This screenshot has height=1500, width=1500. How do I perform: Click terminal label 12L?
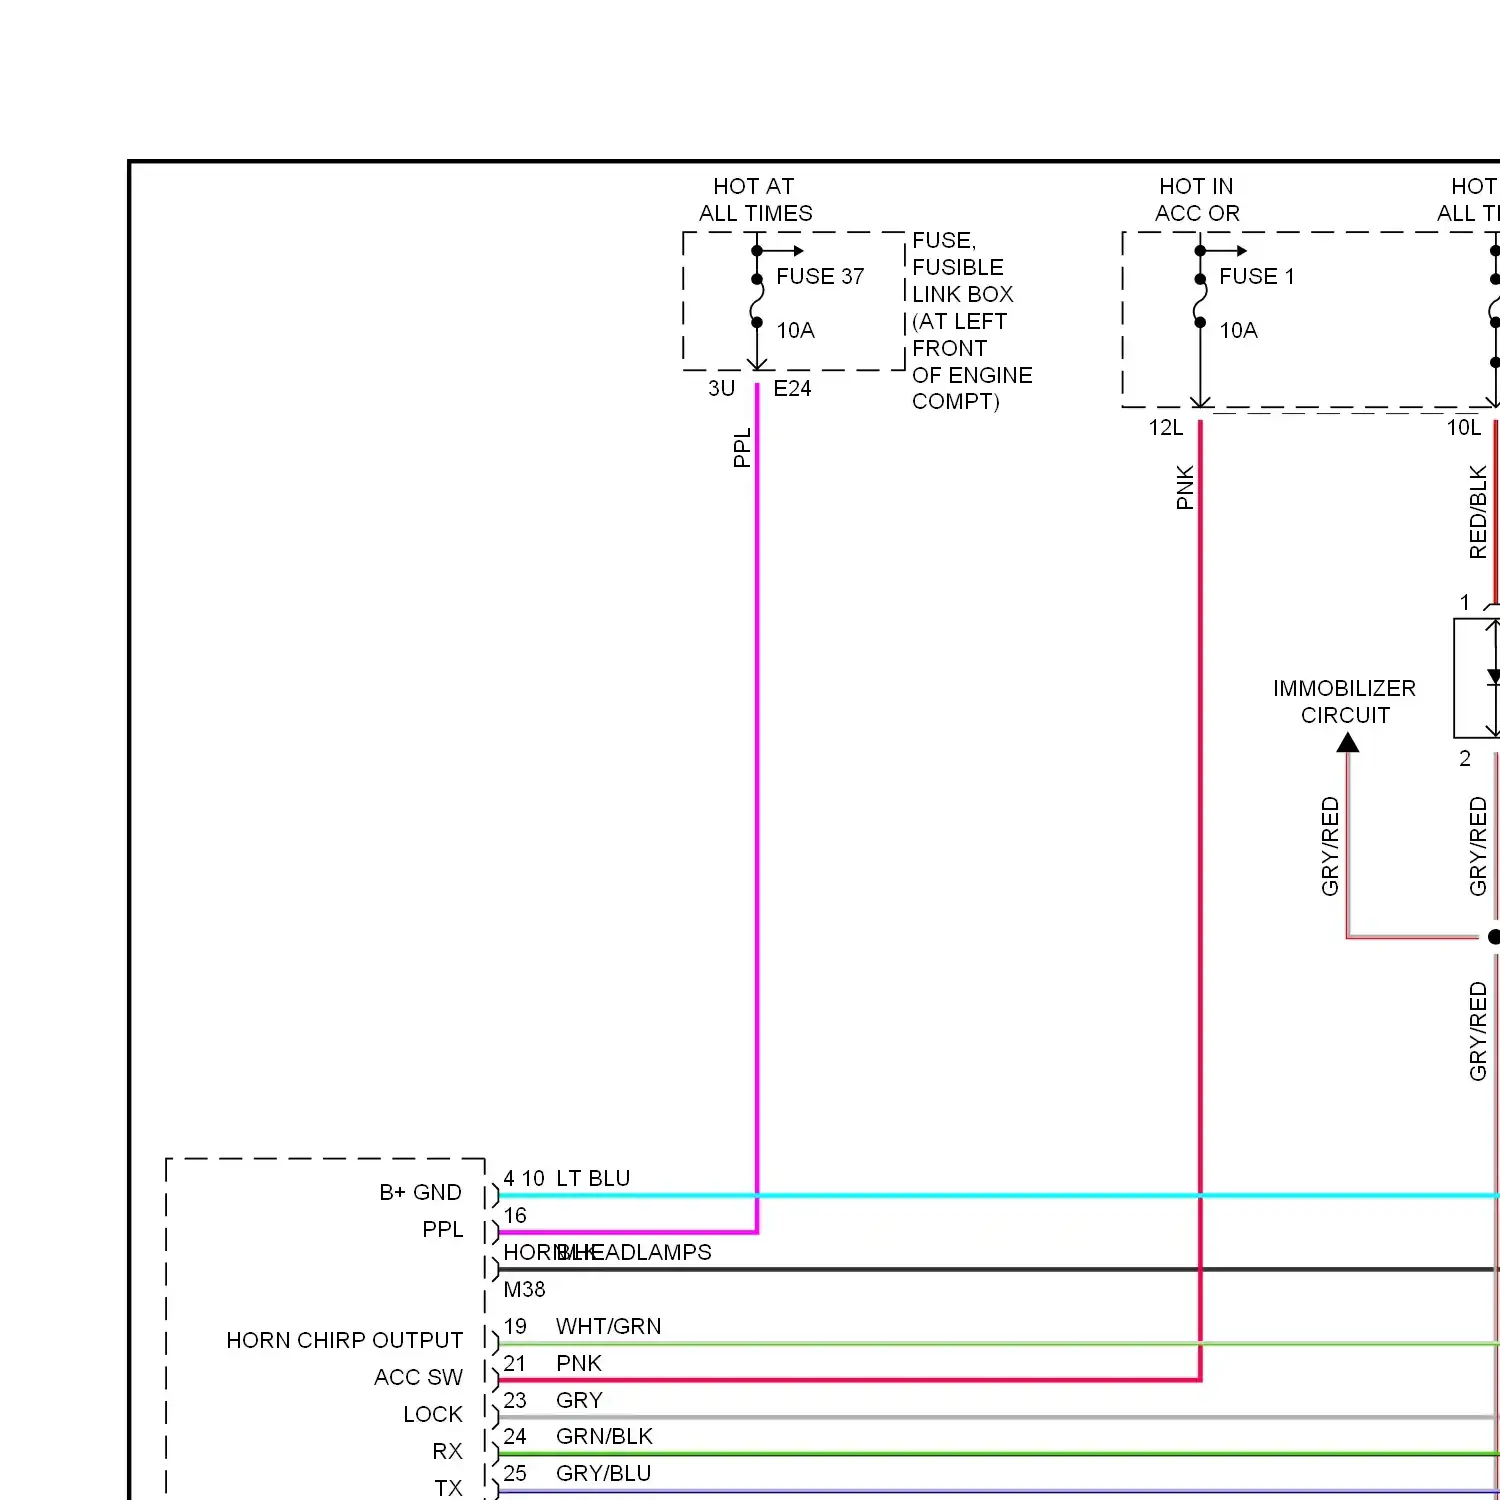click(1165, 427)
